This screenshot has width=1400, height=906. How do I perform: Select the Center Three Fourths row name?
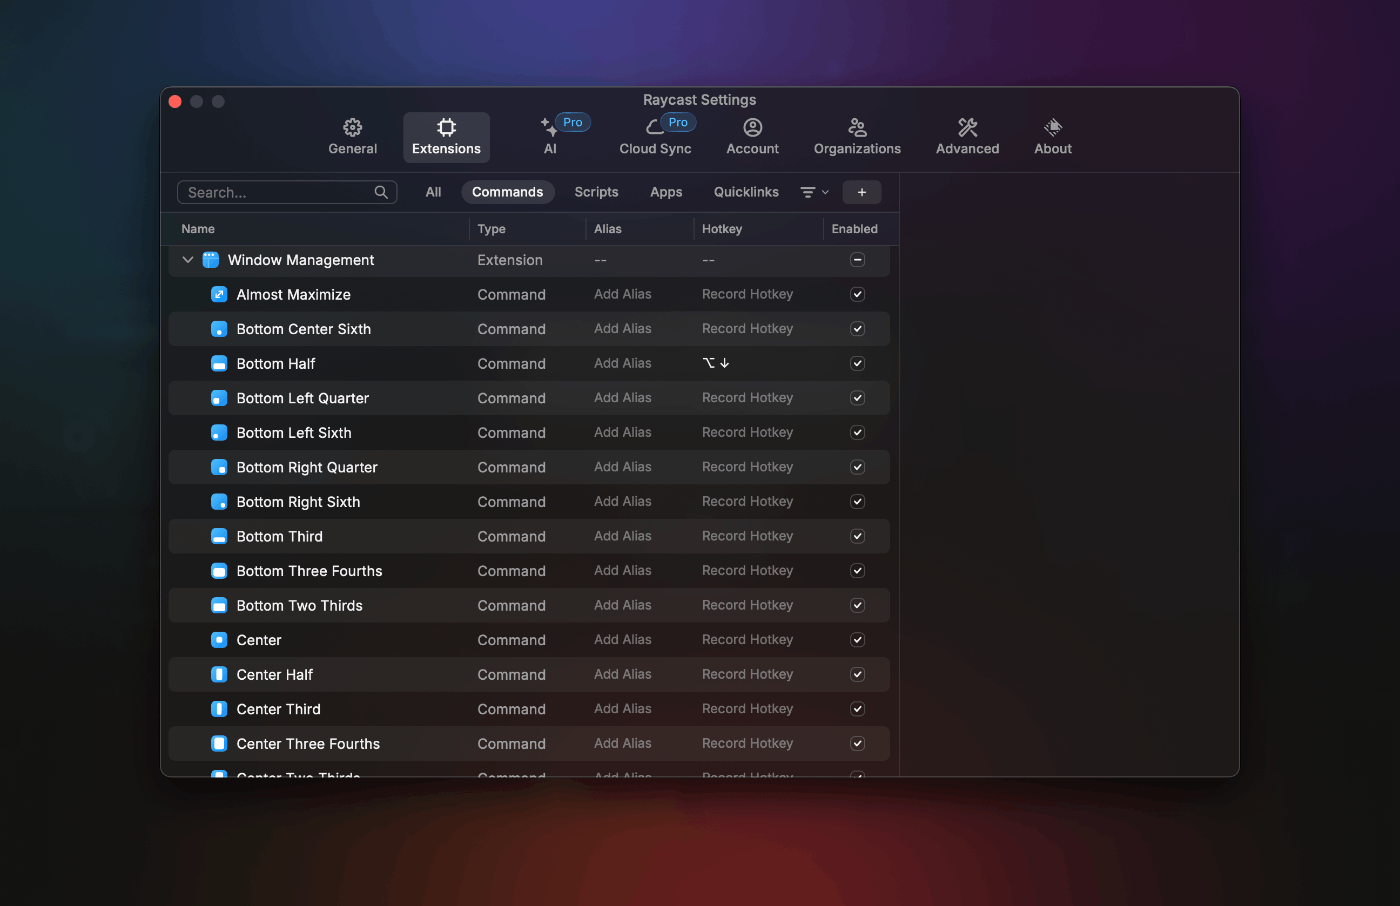pos(308,744)
